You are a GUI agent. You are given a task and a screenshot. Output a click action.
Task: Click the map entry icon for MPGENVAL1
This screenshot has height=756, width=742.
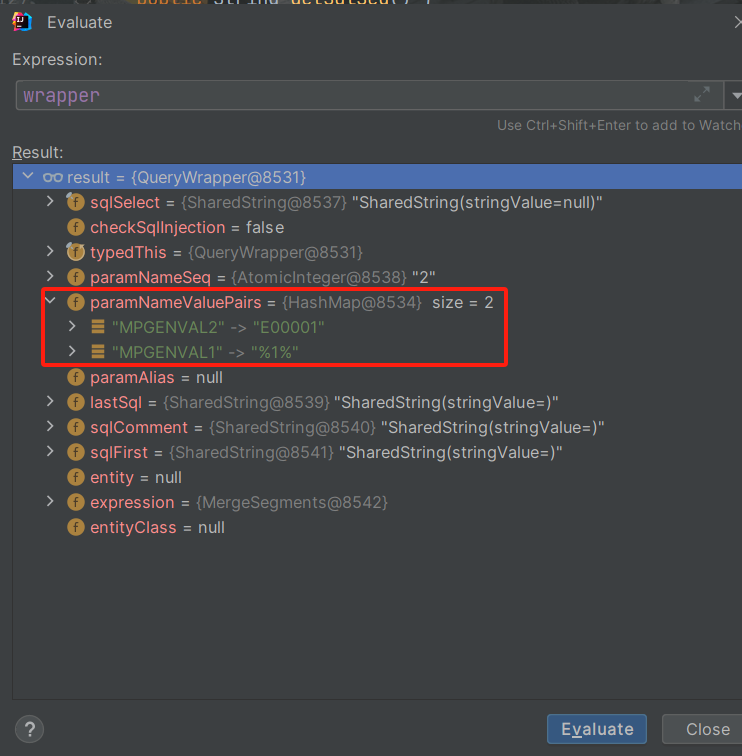[98, 352]
